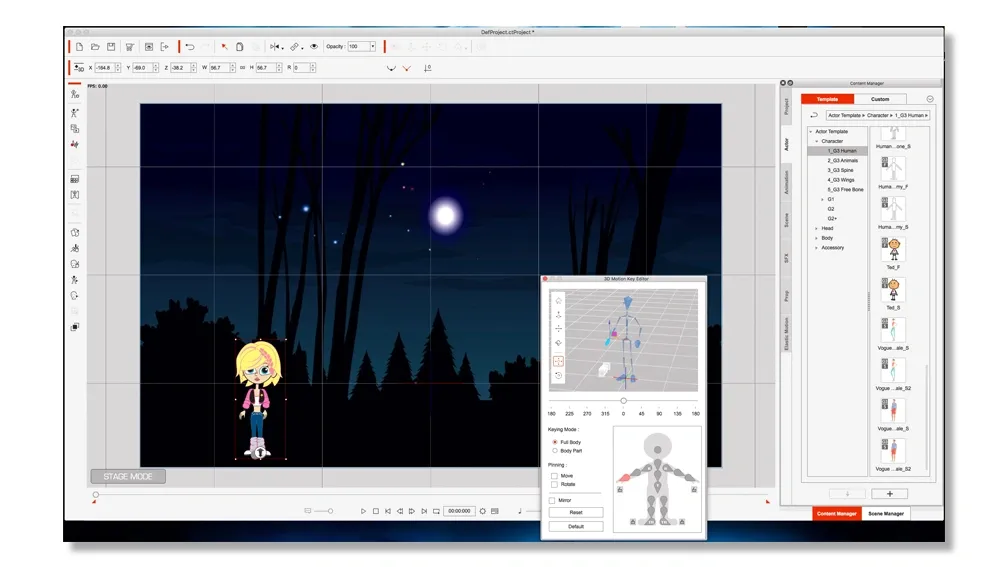Image resolution: width=1008 pixels, height=567 pixels.
Task: Select 2_G3 Animals in the tree
Action: point(843,161)
